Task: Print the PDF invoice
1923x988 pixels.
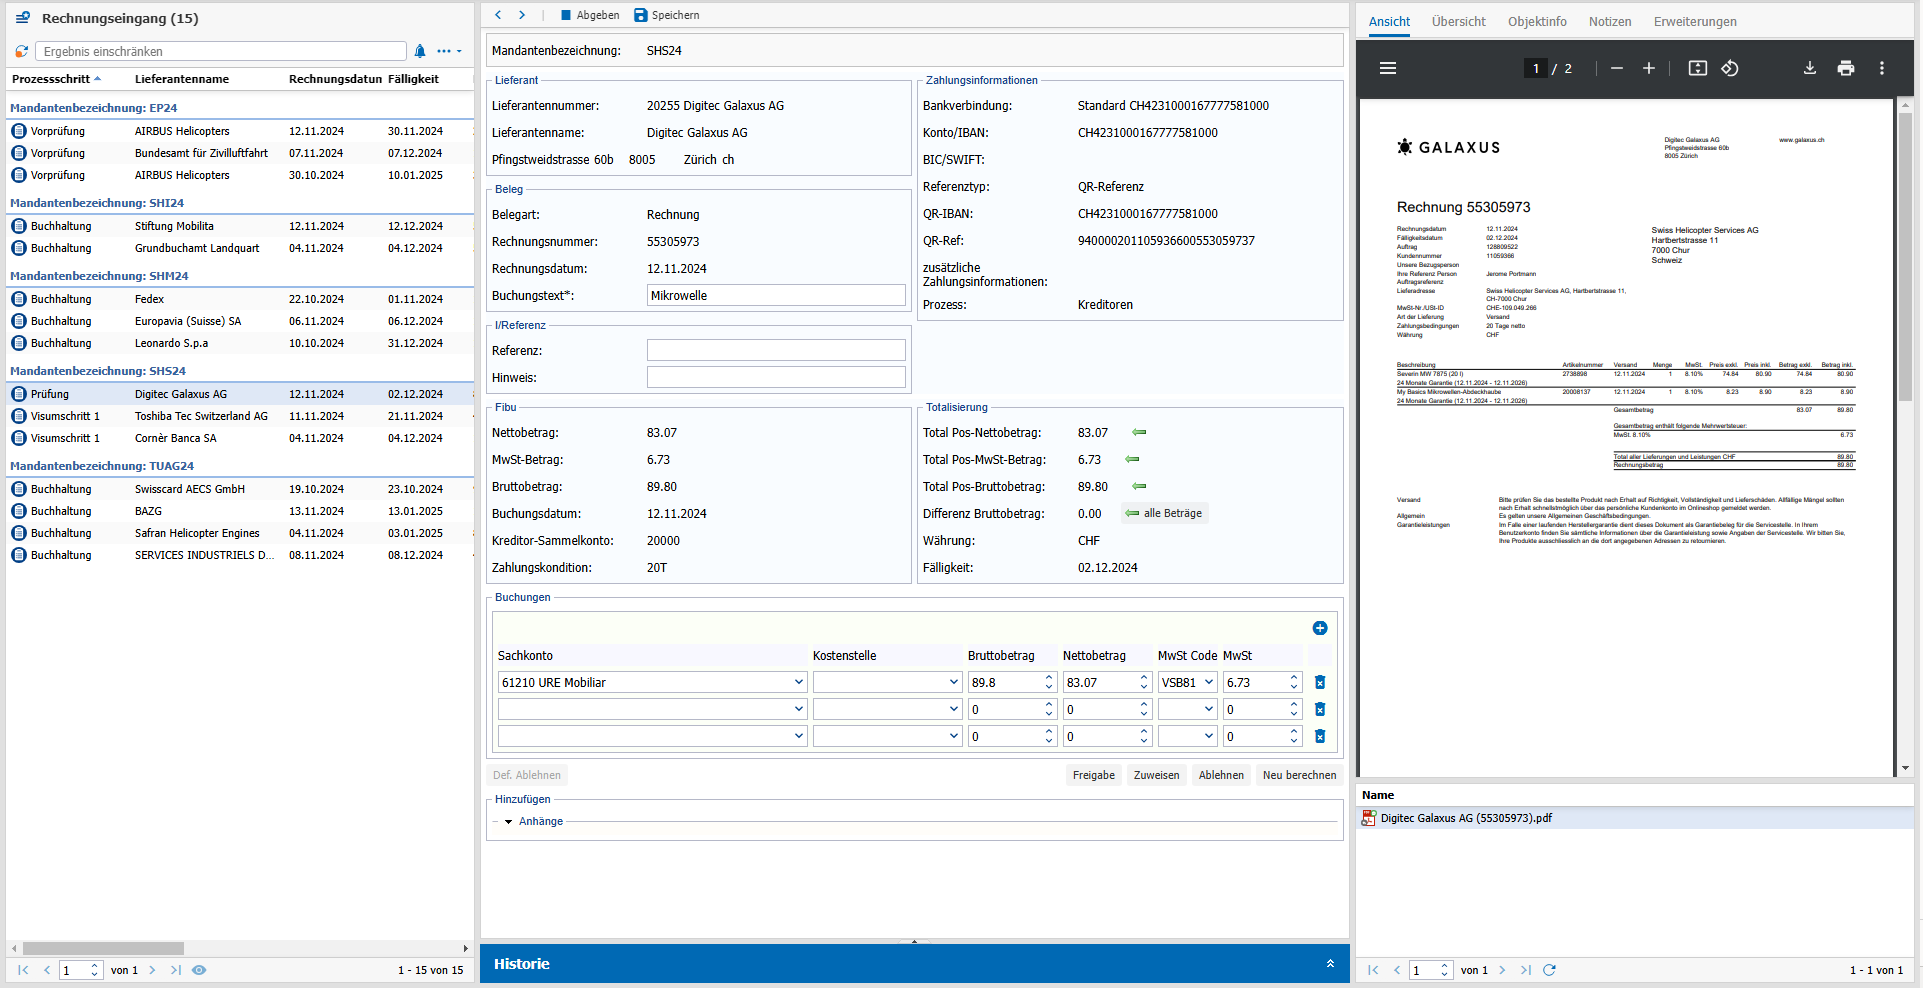Action: click(x=1846, y=68)
